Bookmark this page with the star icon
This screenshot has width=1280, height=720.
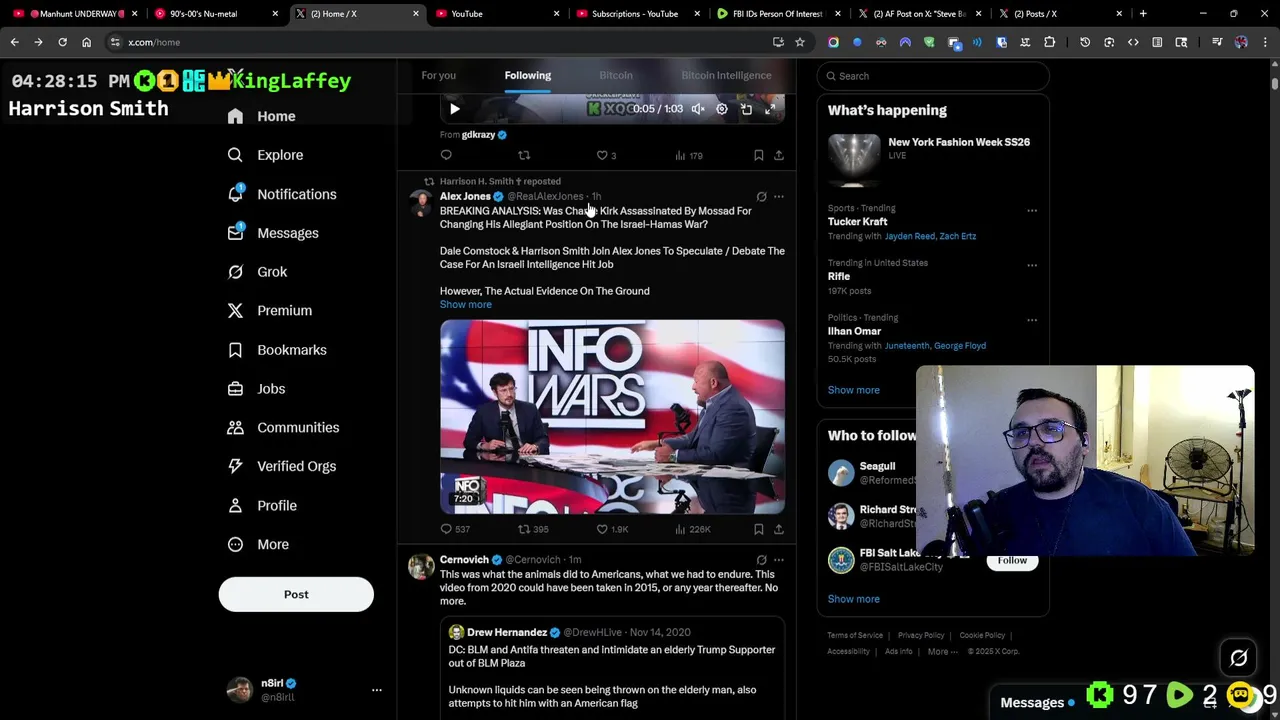point(800,42)
